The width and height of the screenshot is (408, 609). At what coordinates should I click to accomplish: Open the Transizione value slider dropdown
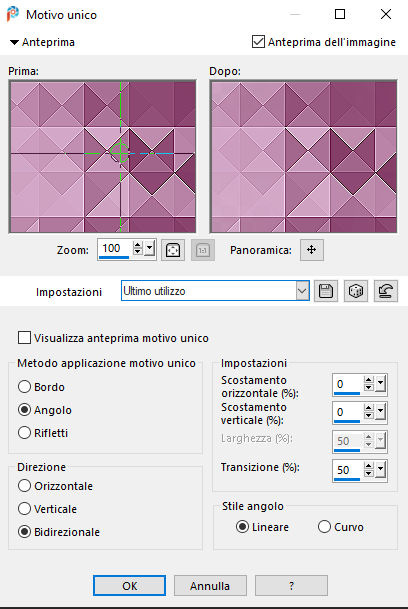pos(380,469)
